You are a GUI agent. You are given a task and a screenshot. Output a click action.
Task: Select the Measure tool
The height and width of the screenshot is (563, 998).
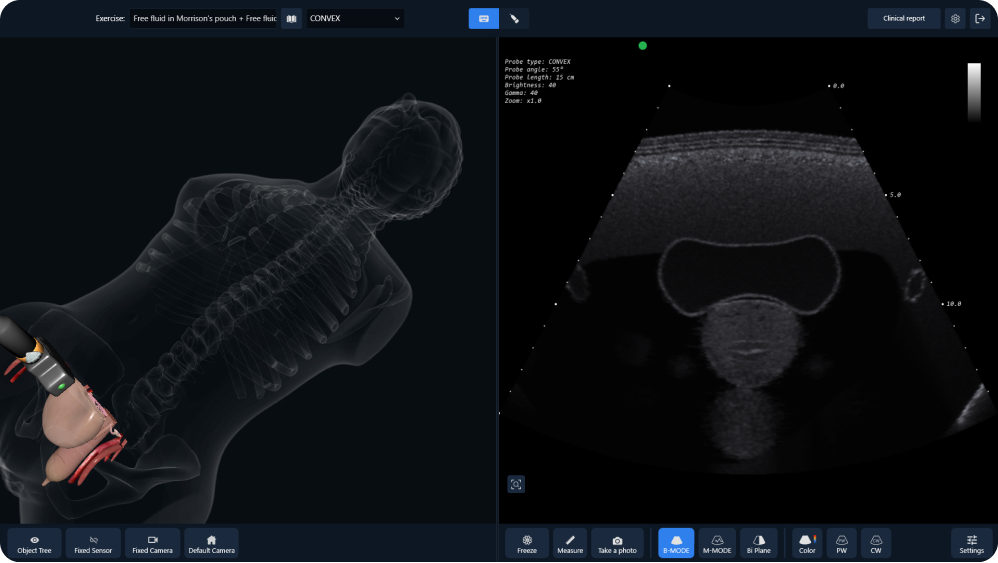[x=570, y=543]
